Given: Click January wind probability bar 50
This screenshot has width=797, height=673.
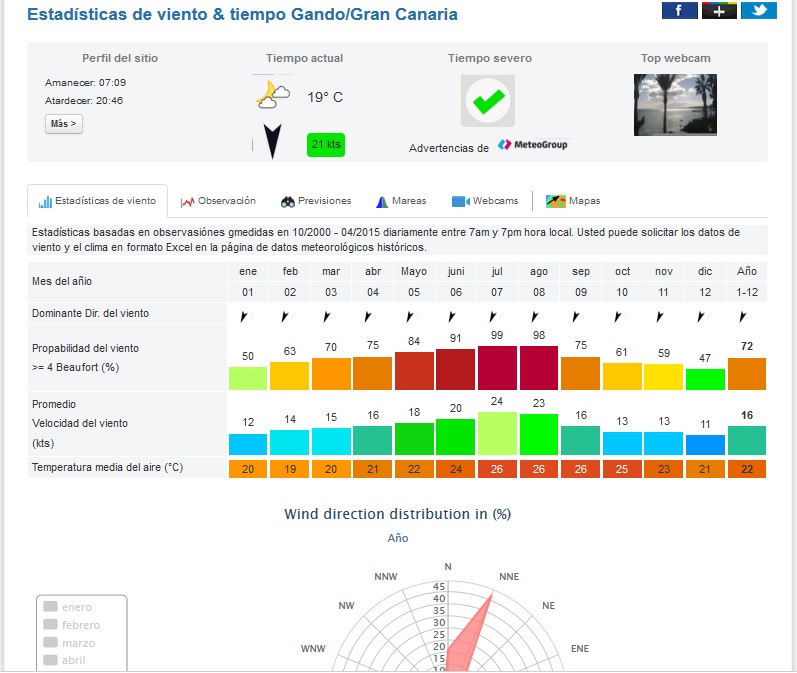Looking at the screenshot, I should coord(248,378).
